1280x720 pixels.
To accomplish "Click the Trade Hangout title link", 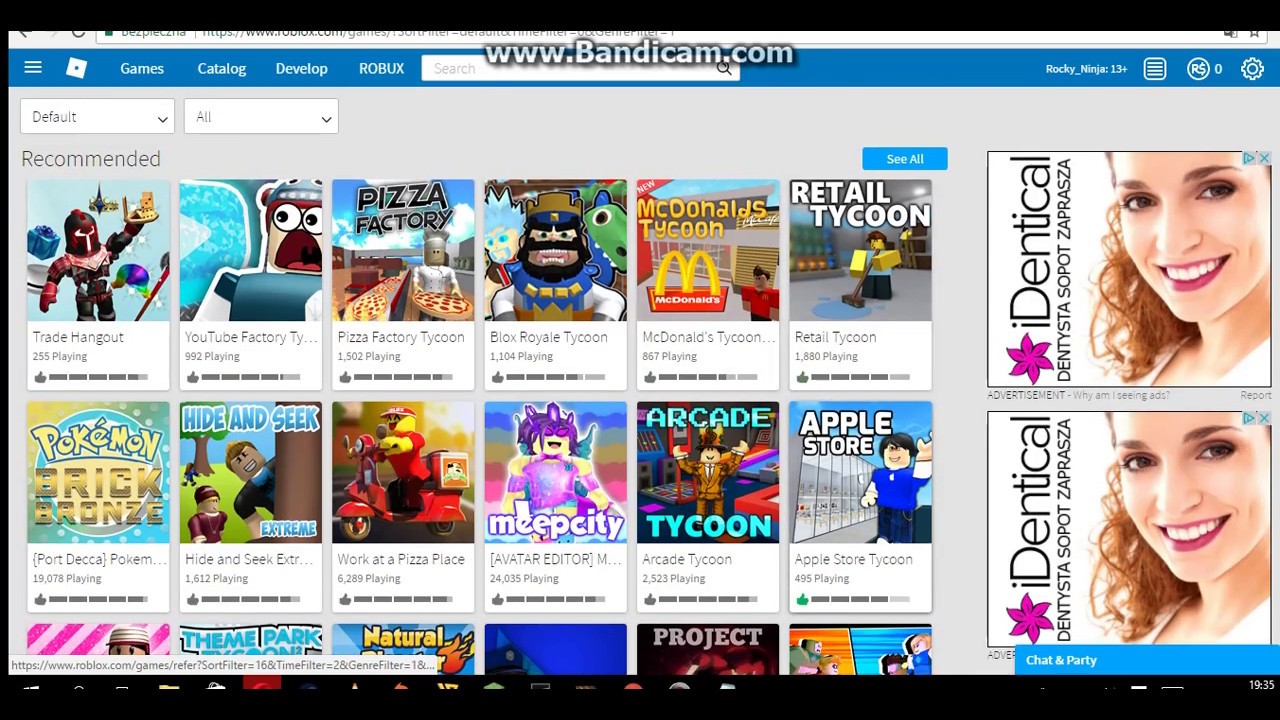I will 78,337.
